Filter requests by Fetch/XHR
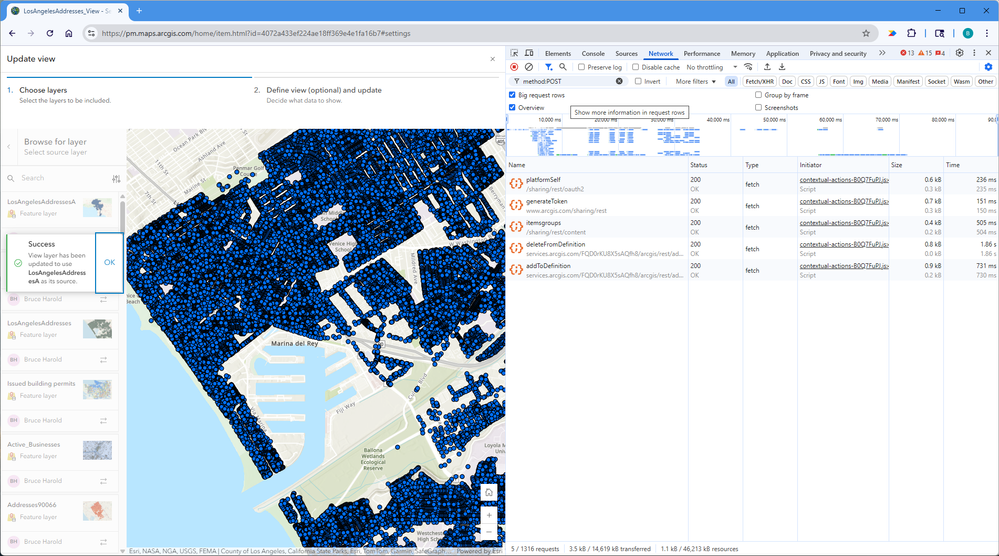The width and height of the screenshot is (999, 556). click(x=760, y=81)
